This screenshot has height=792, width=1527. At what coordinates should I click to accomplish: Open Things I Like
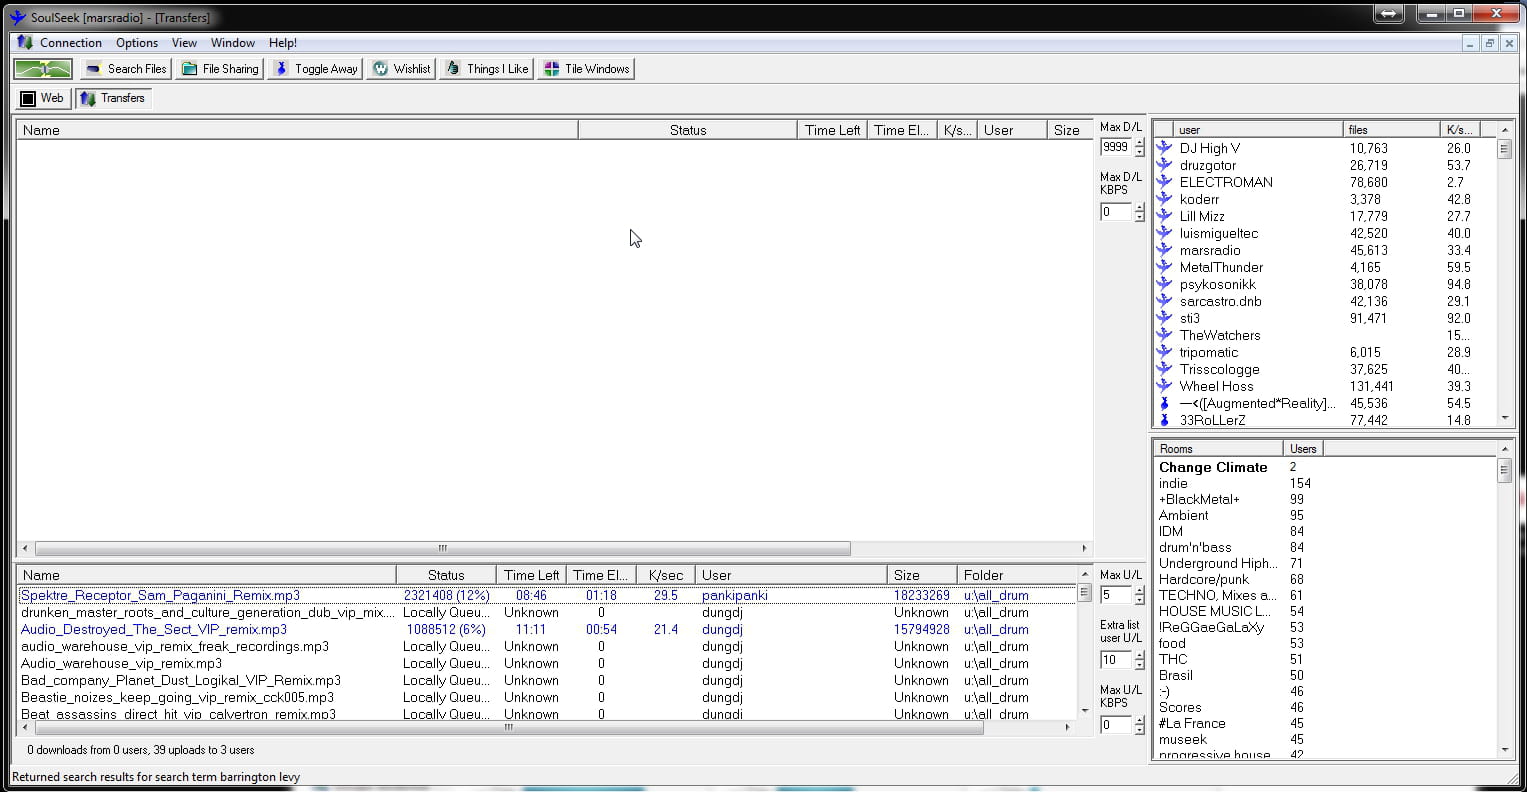point(486,69)
